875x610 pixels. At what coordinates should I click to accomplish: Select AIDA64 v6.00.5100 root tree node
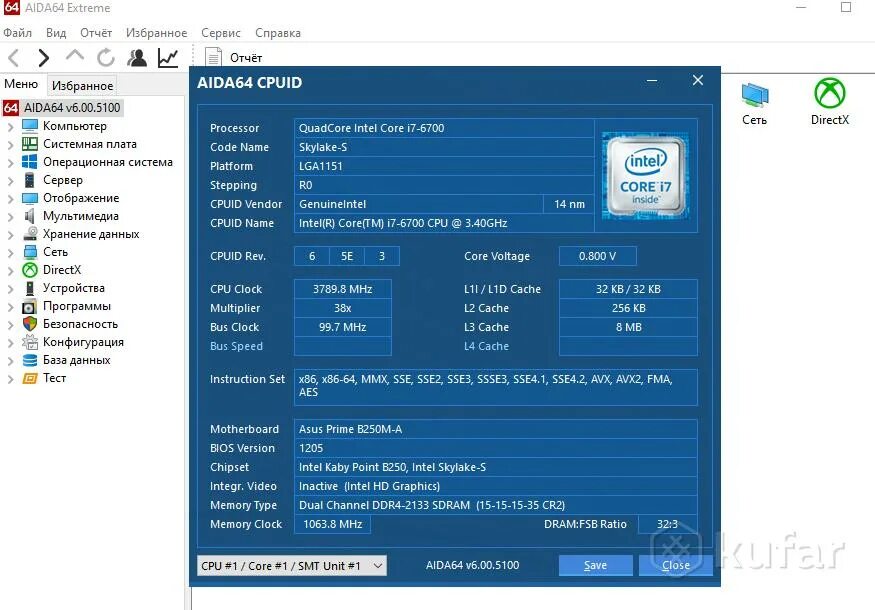click(x=72, y=107)
